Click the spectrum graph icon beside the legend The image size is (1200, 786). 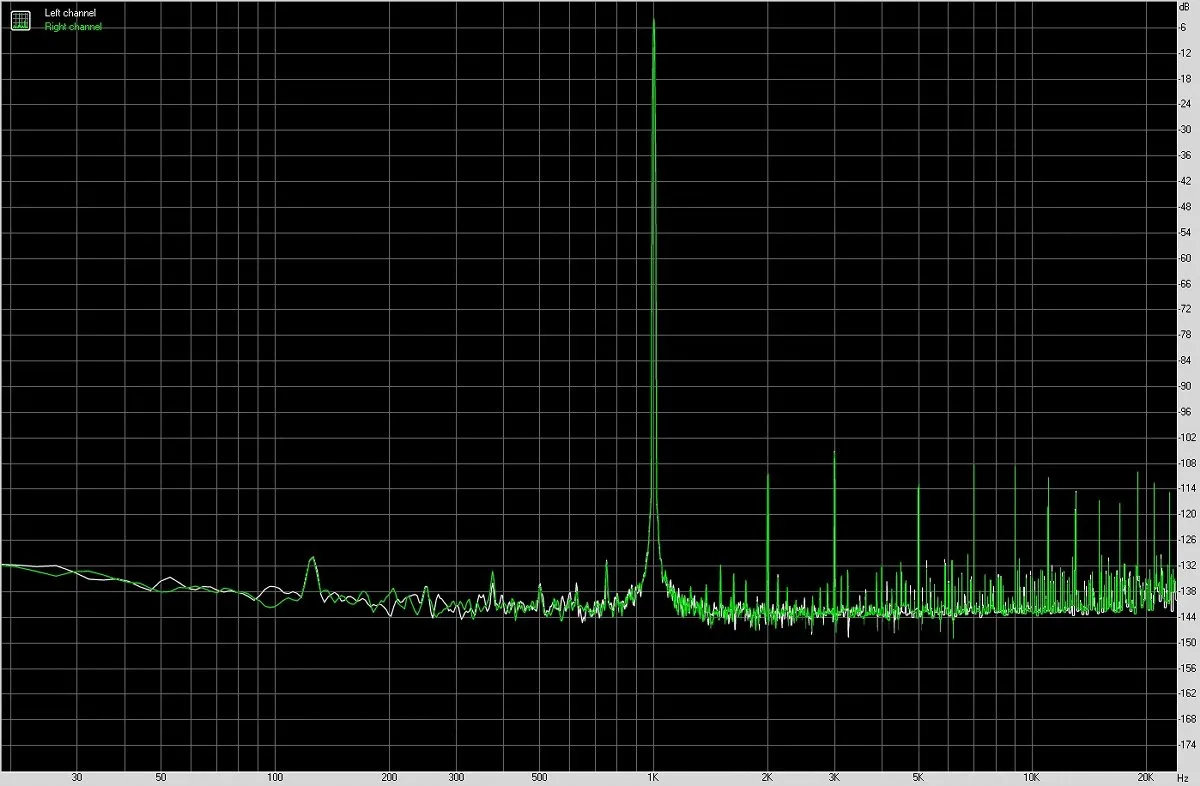pos(20,19)
